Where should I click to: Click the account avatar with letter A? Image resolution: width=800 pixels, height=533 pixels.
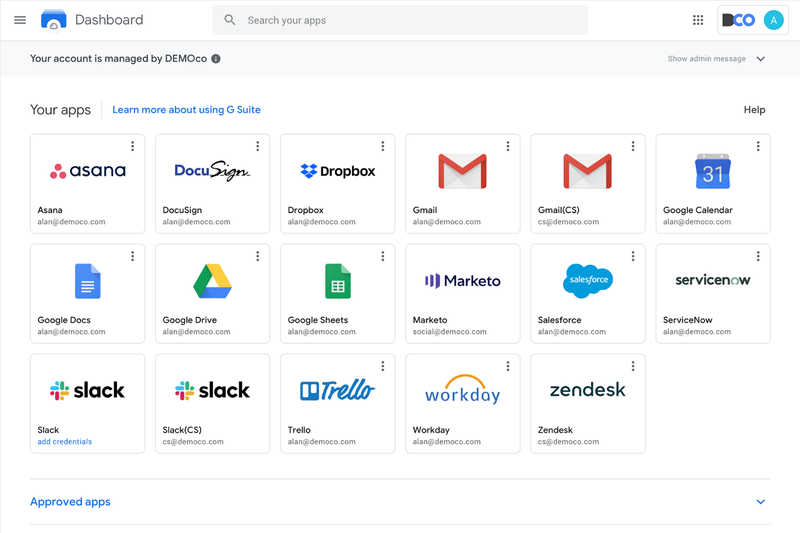(x=773, y=20)
